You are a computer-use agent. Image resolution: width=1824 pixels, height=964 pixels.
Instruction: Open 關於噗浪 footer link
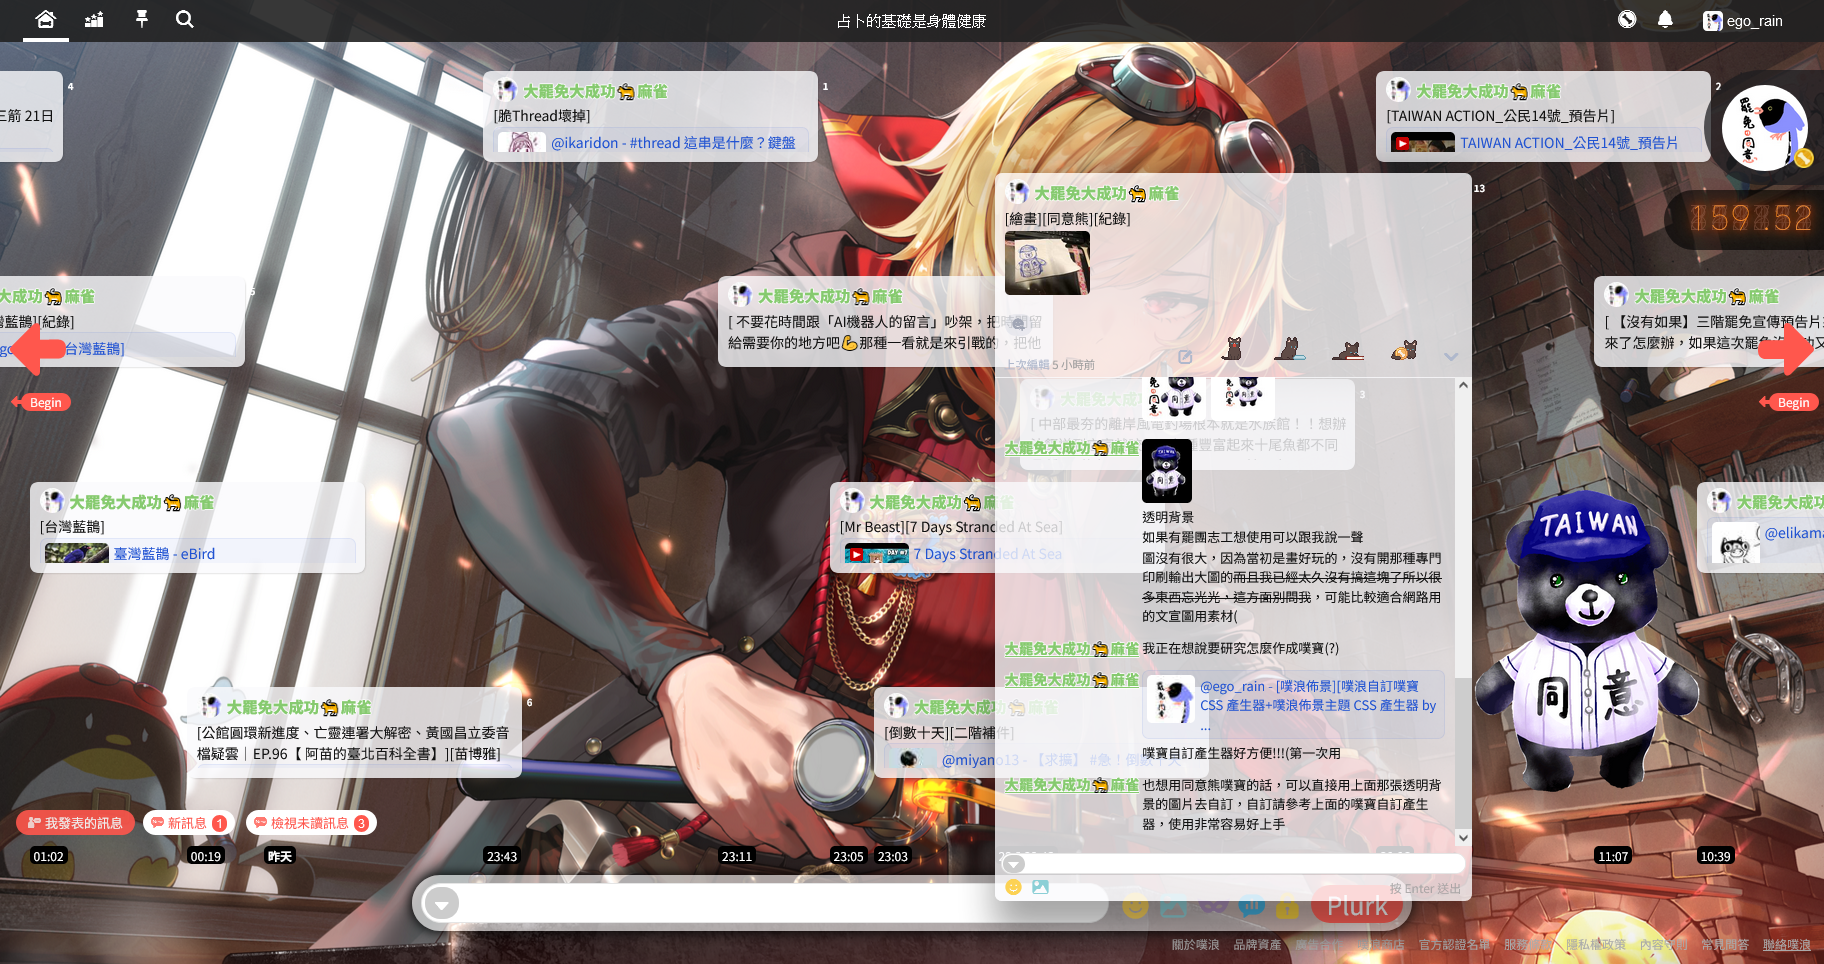(1195, 944)
